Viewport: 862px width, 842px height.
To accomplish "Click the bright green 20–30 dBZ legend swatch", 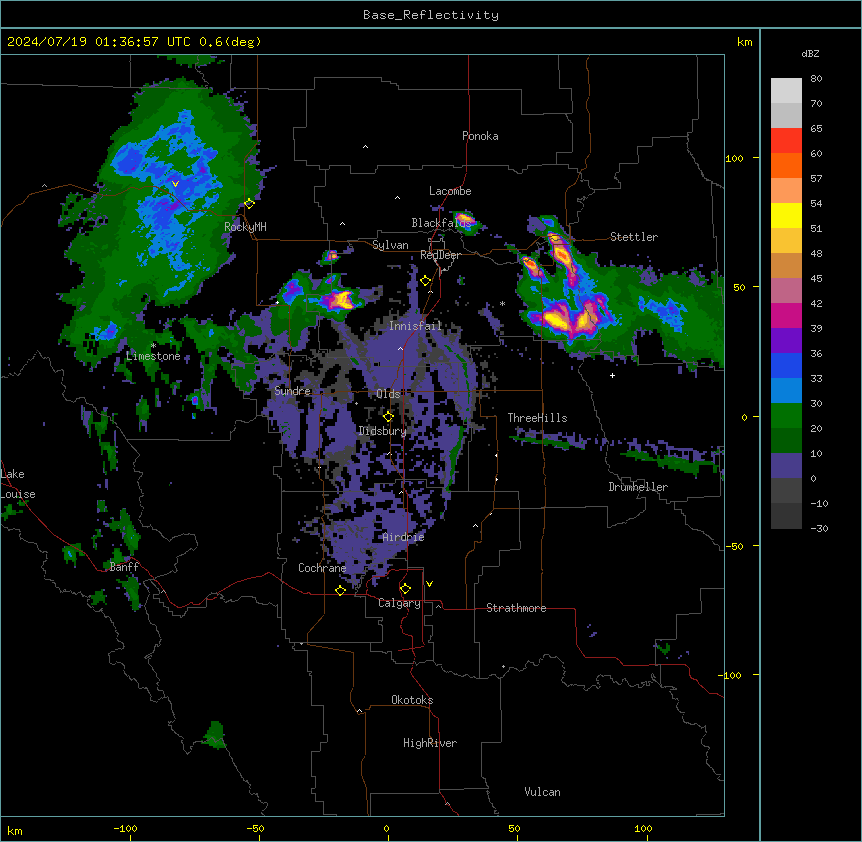I will pyautogui.click(x=786, y=416).
